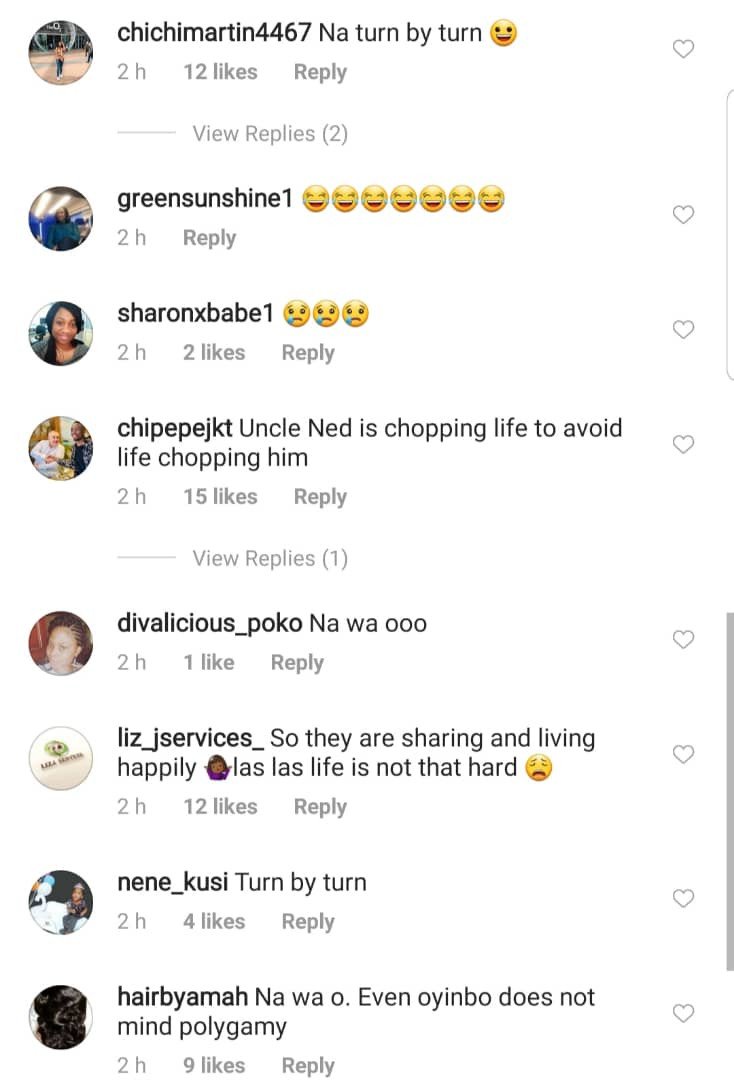This screenshot has height=1080, width=734.
Task: Click the vertical scrollbar on the right
Action: pyautogui.click(x=729, y=791)
